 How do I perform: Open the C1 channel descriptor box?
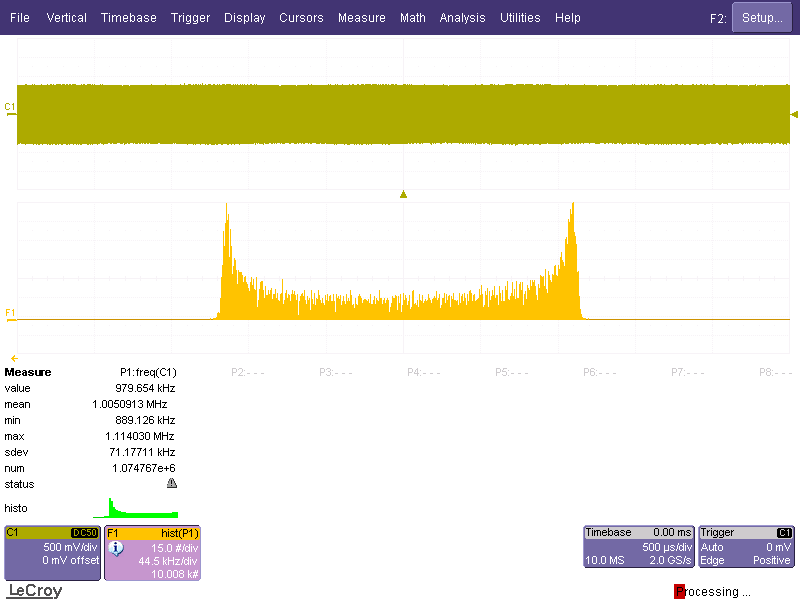(53, 553)
